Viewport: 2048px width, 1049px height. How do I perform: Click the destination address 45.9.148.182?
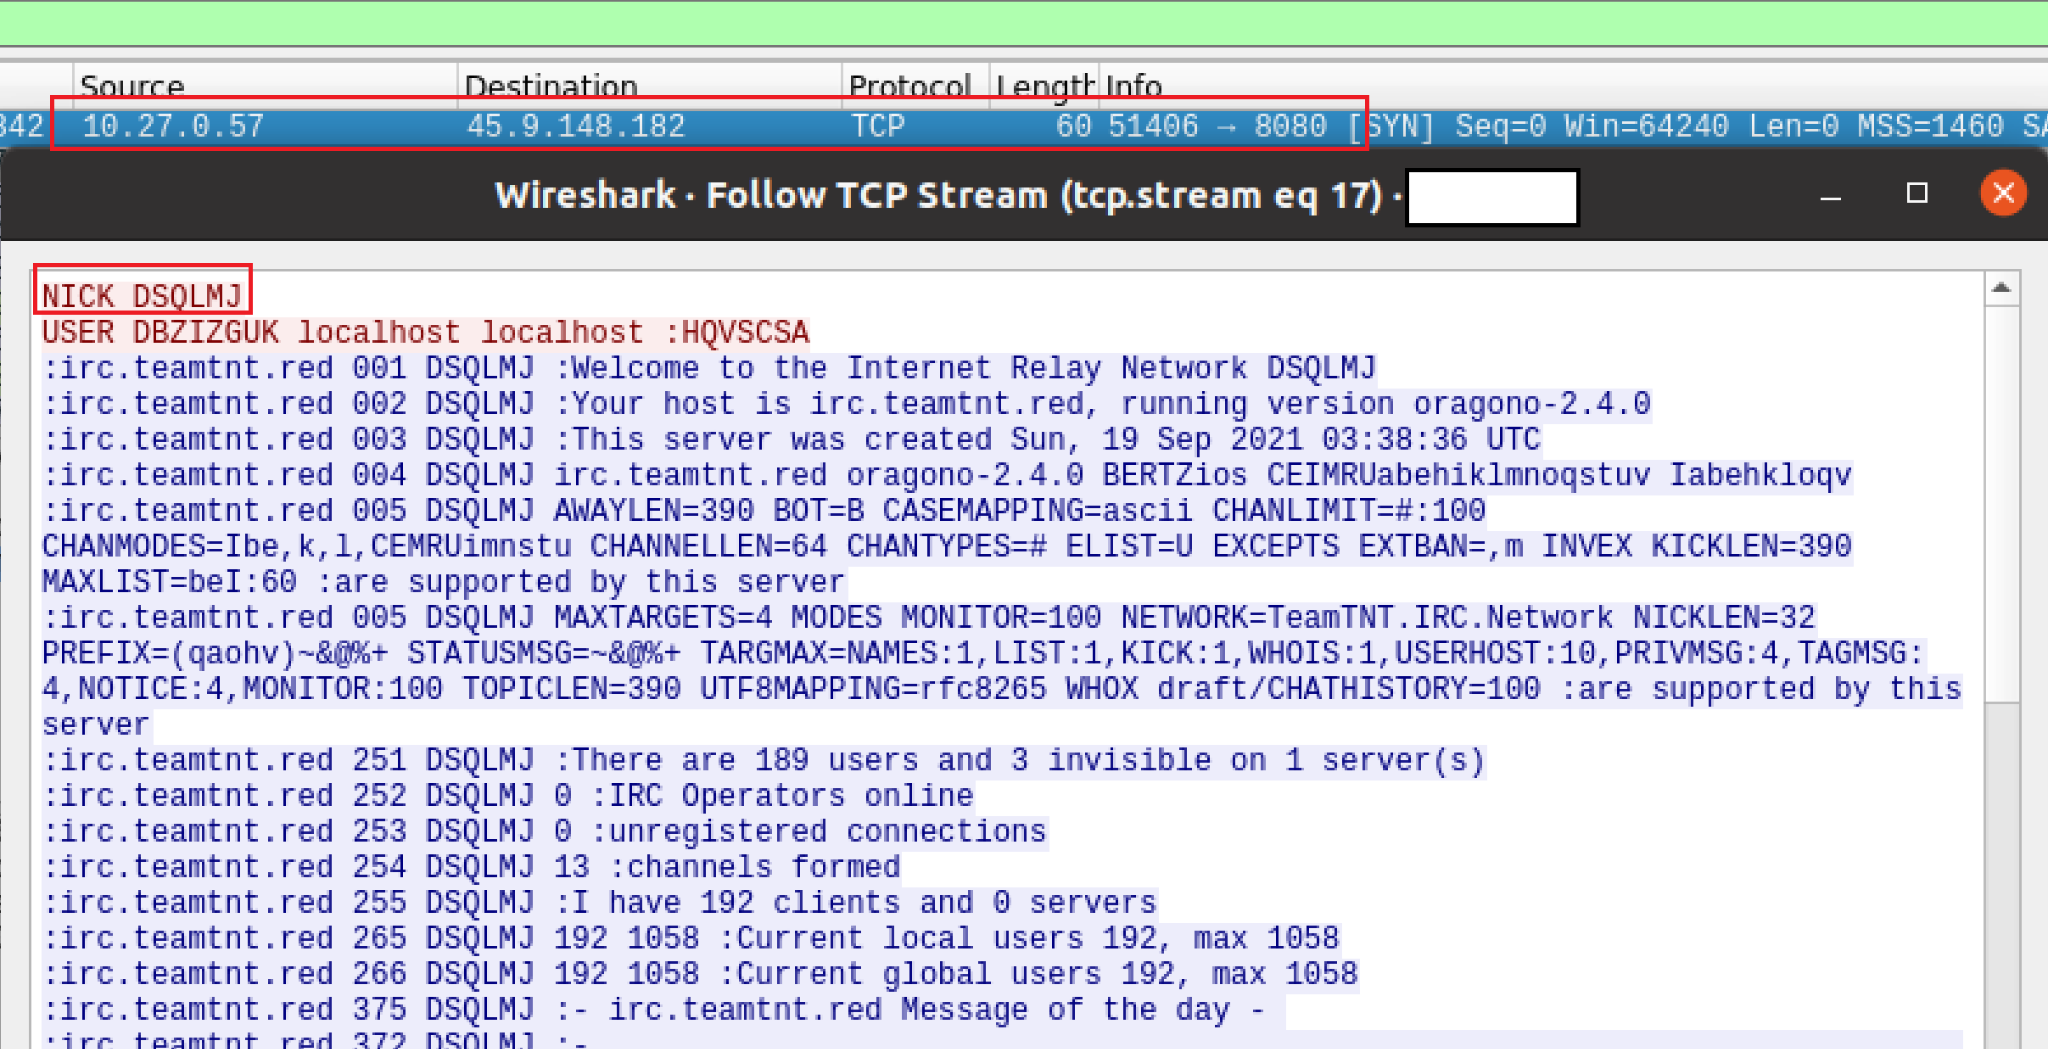tap(576, 126)
